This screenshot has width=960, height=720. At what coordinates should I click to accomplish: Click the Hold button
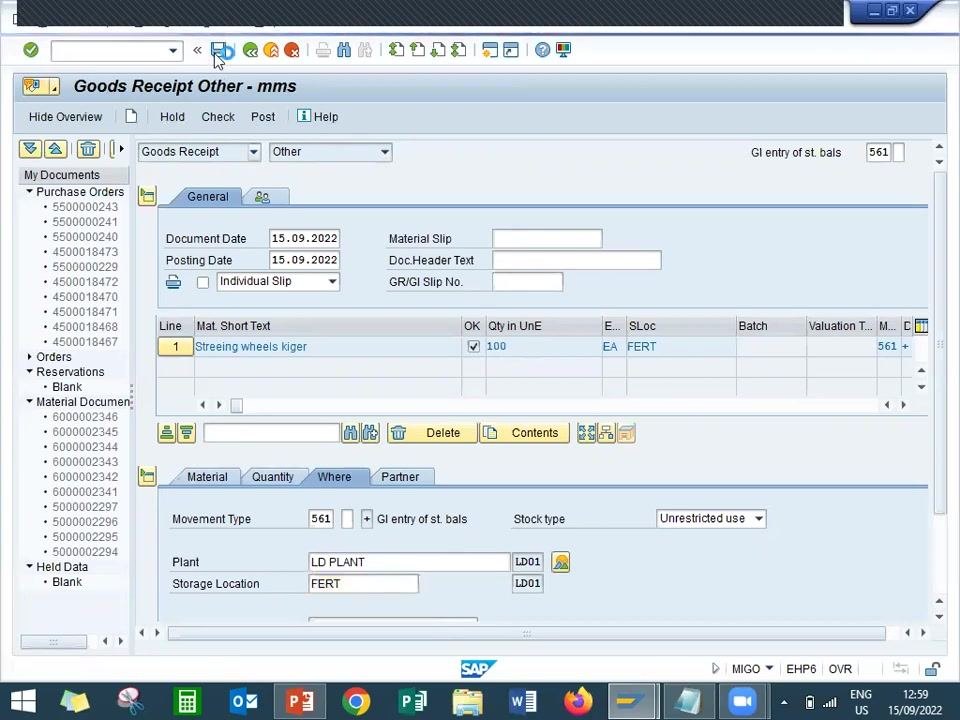[x=172, y=117]
